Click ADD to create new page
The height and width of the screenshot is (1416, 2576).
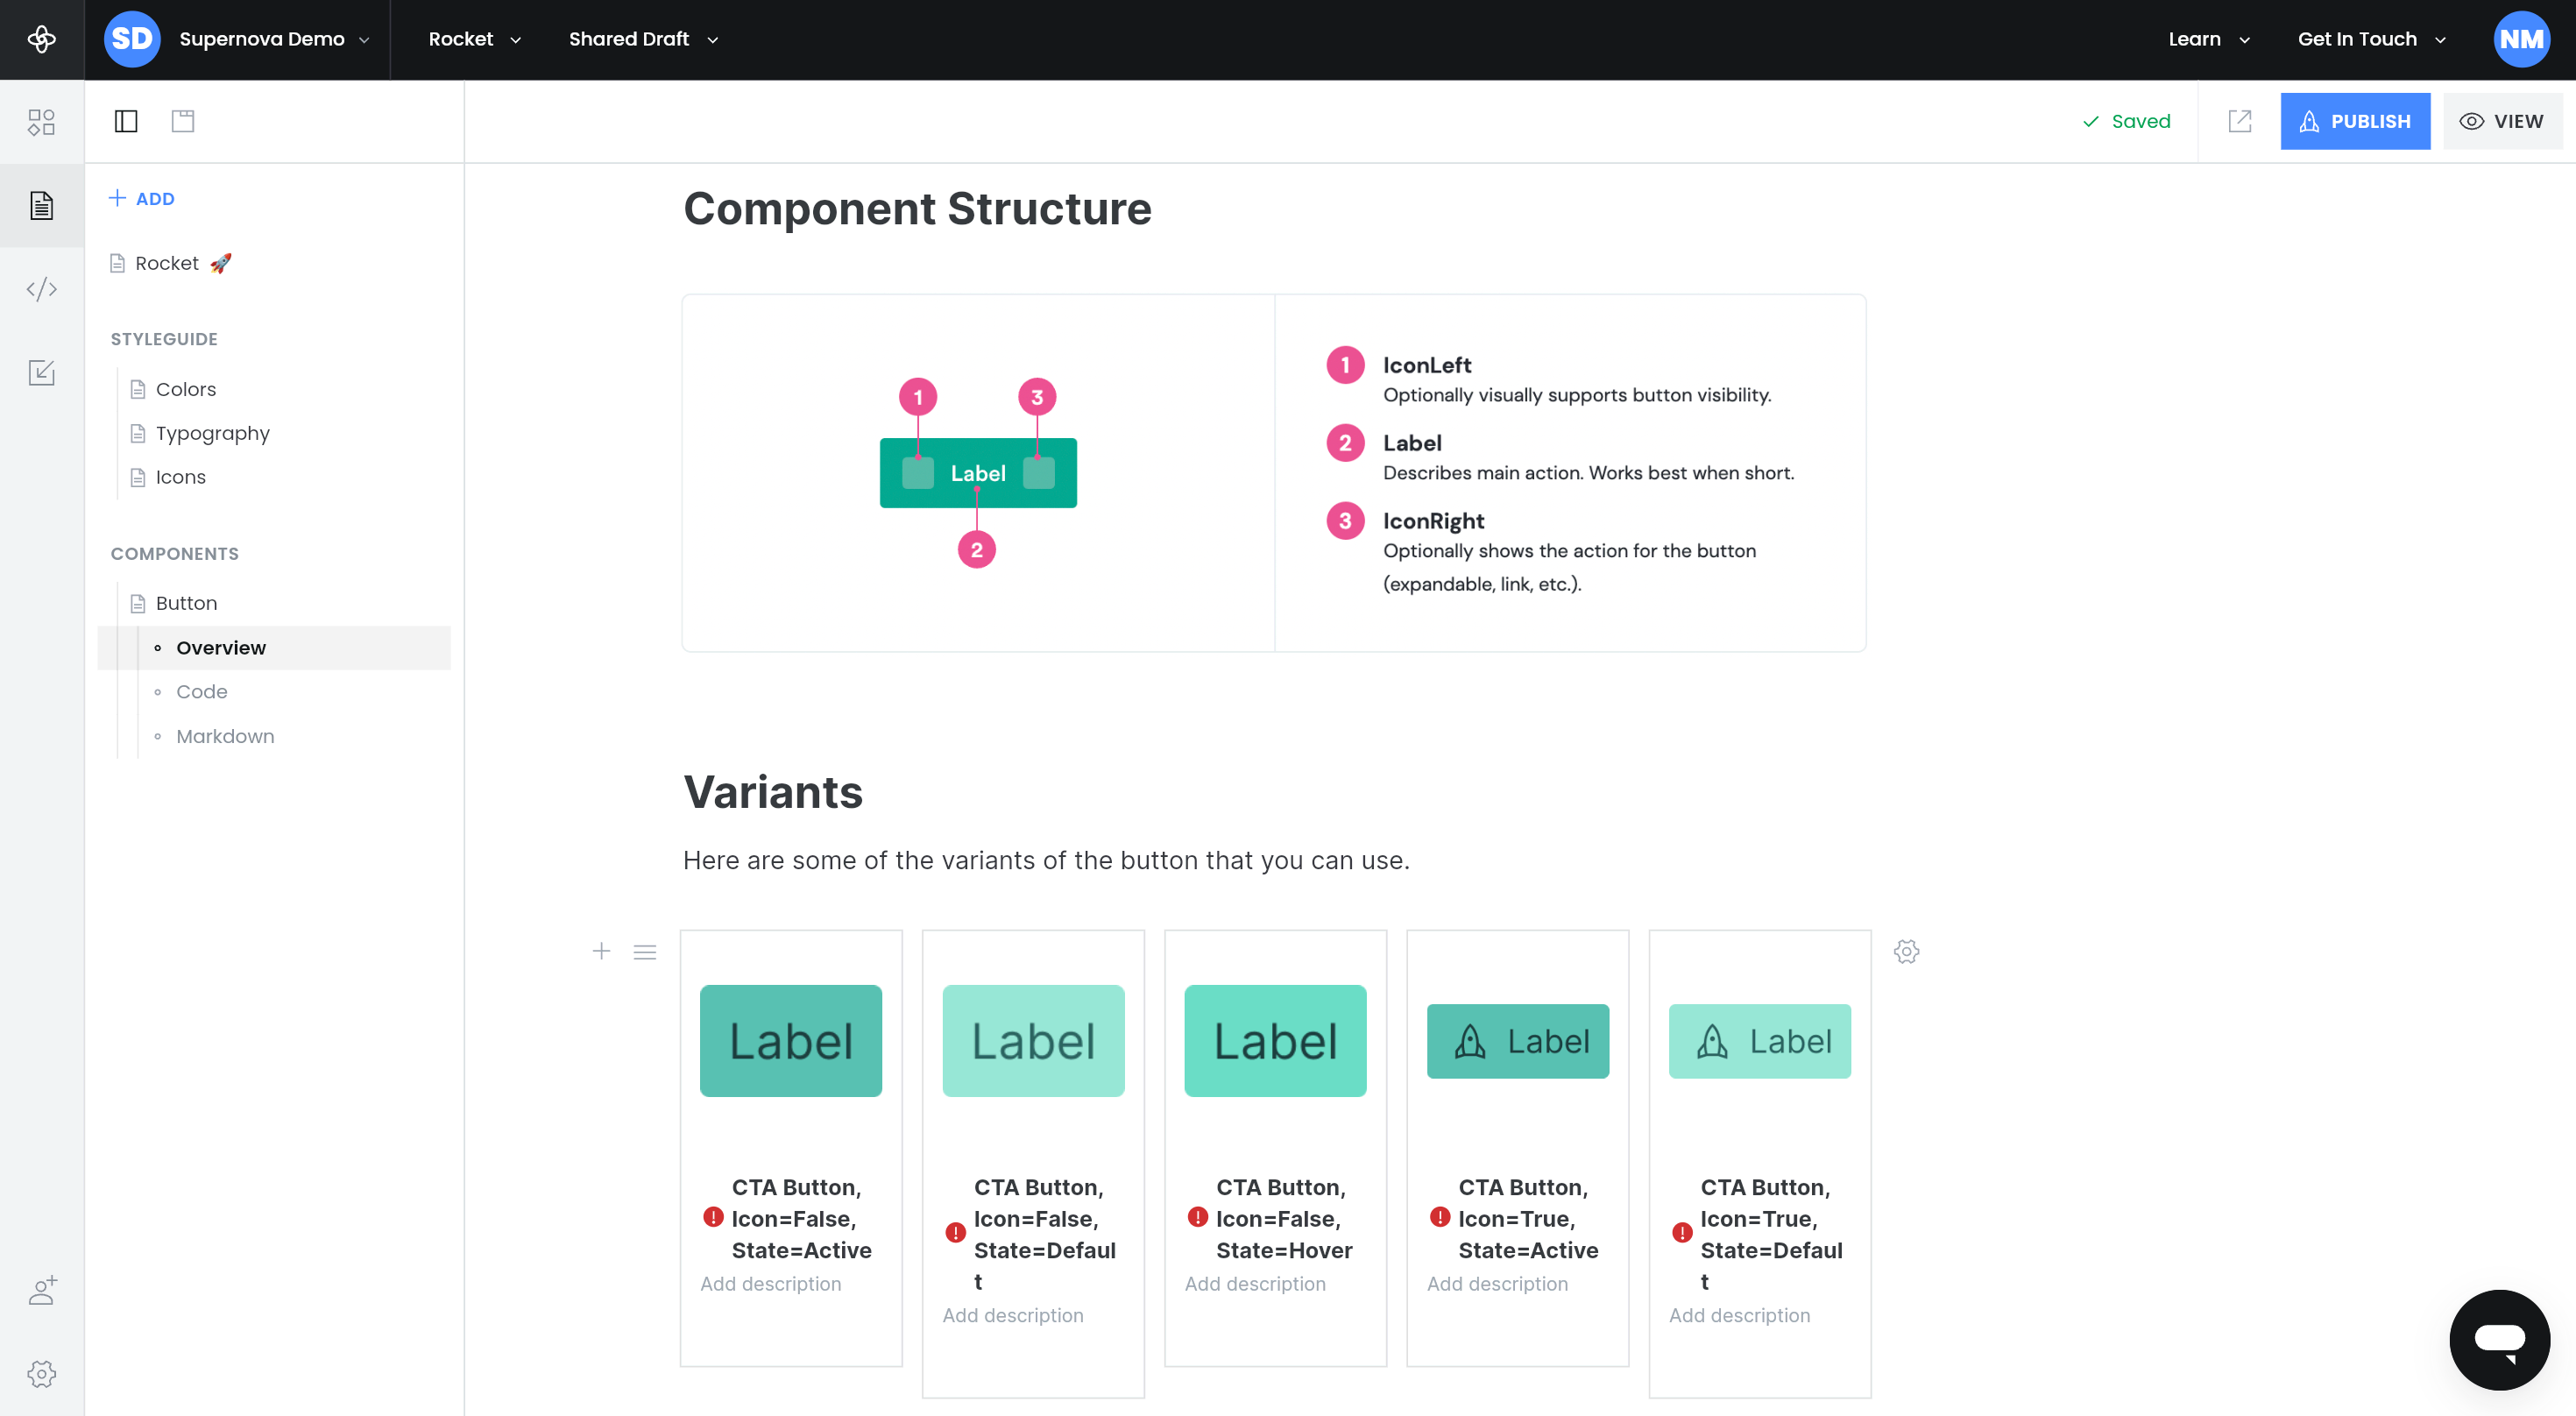[x=142, y=198]
